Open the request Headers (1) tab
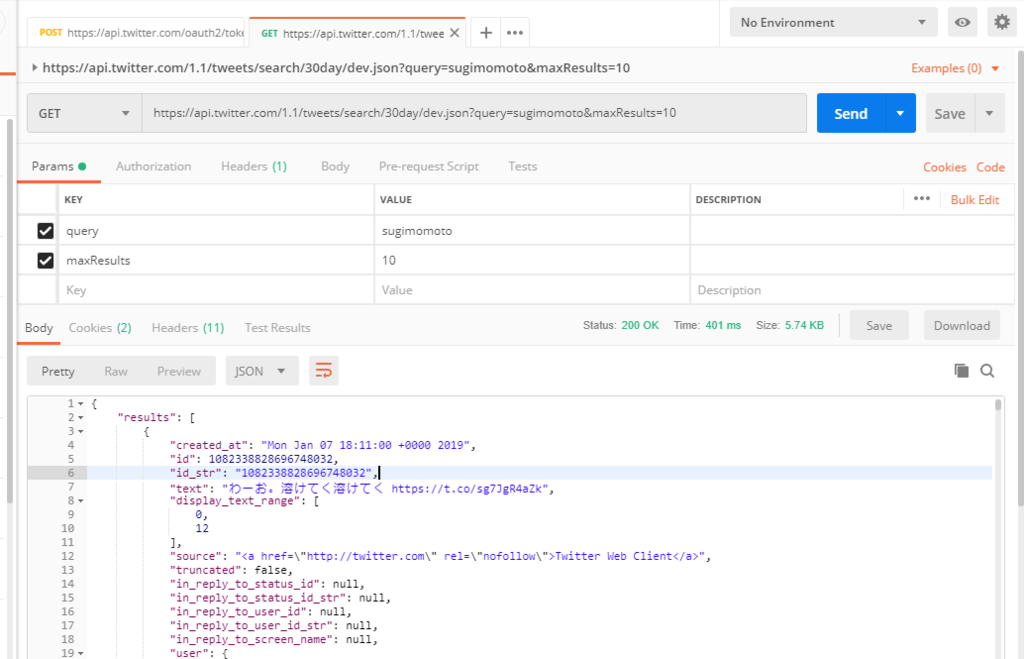The width and height of the screenshot is (1024, 659). pyautogui.click(x=254, y=166)
